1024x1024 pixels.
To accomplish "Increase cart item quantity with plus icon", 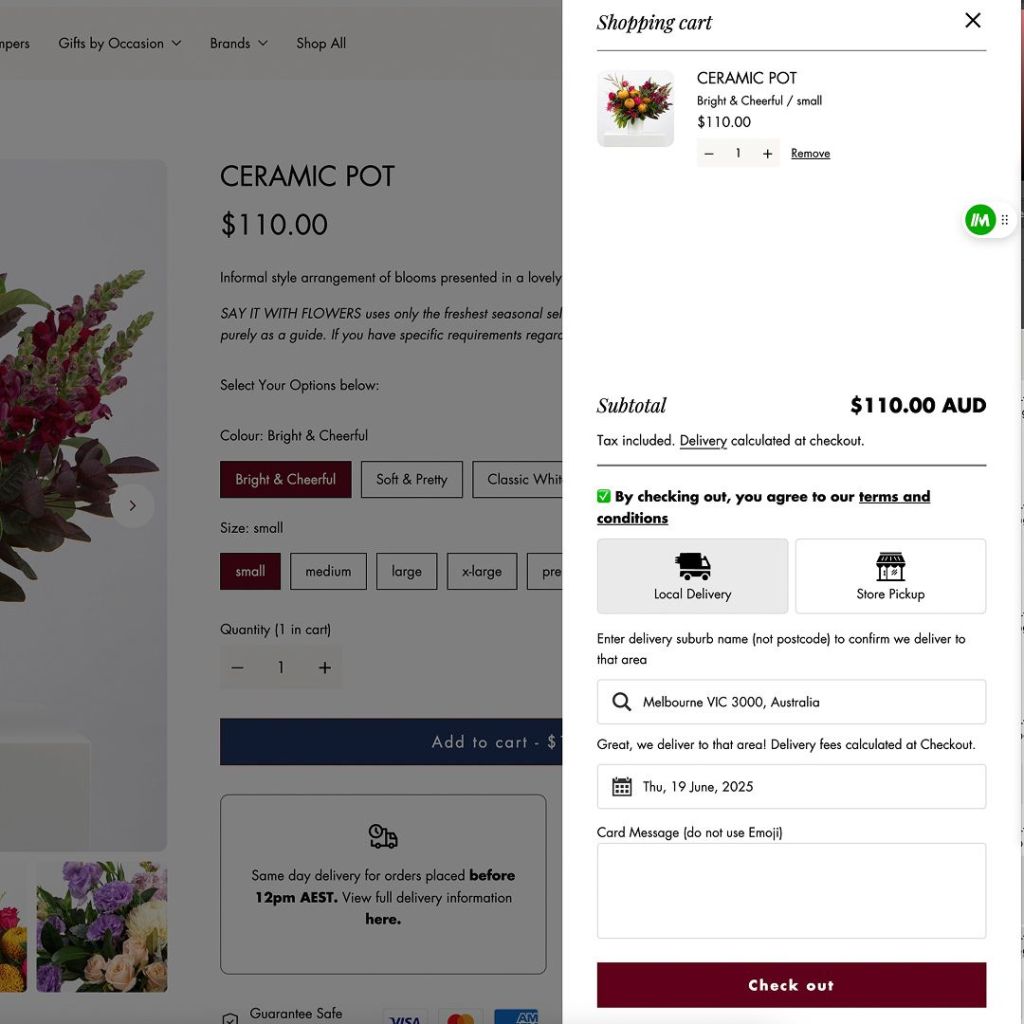I will [x=767, y=153].
